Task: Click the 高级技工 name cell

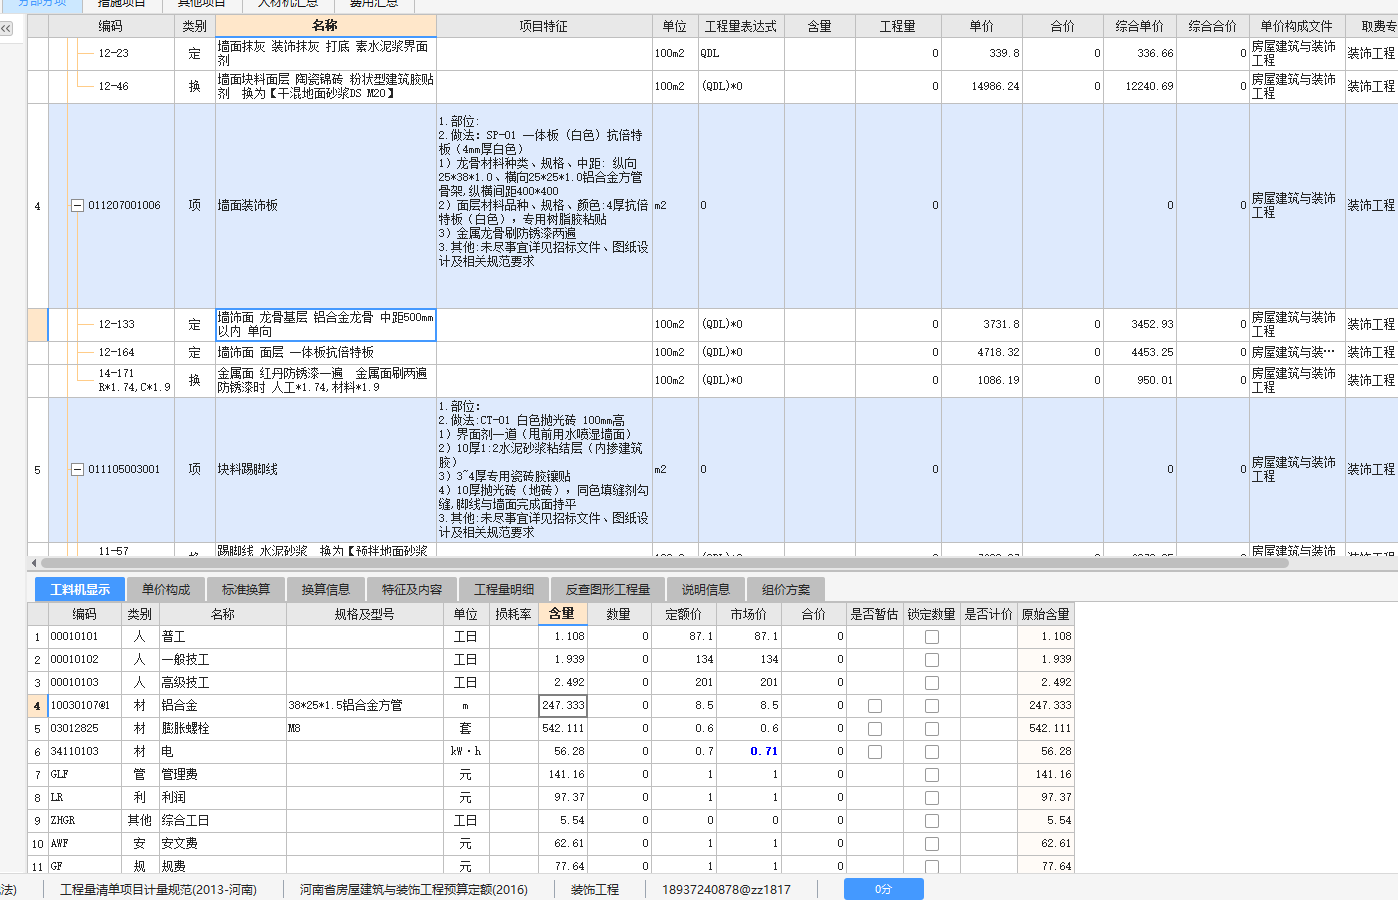Action: (x=223, y=683)
